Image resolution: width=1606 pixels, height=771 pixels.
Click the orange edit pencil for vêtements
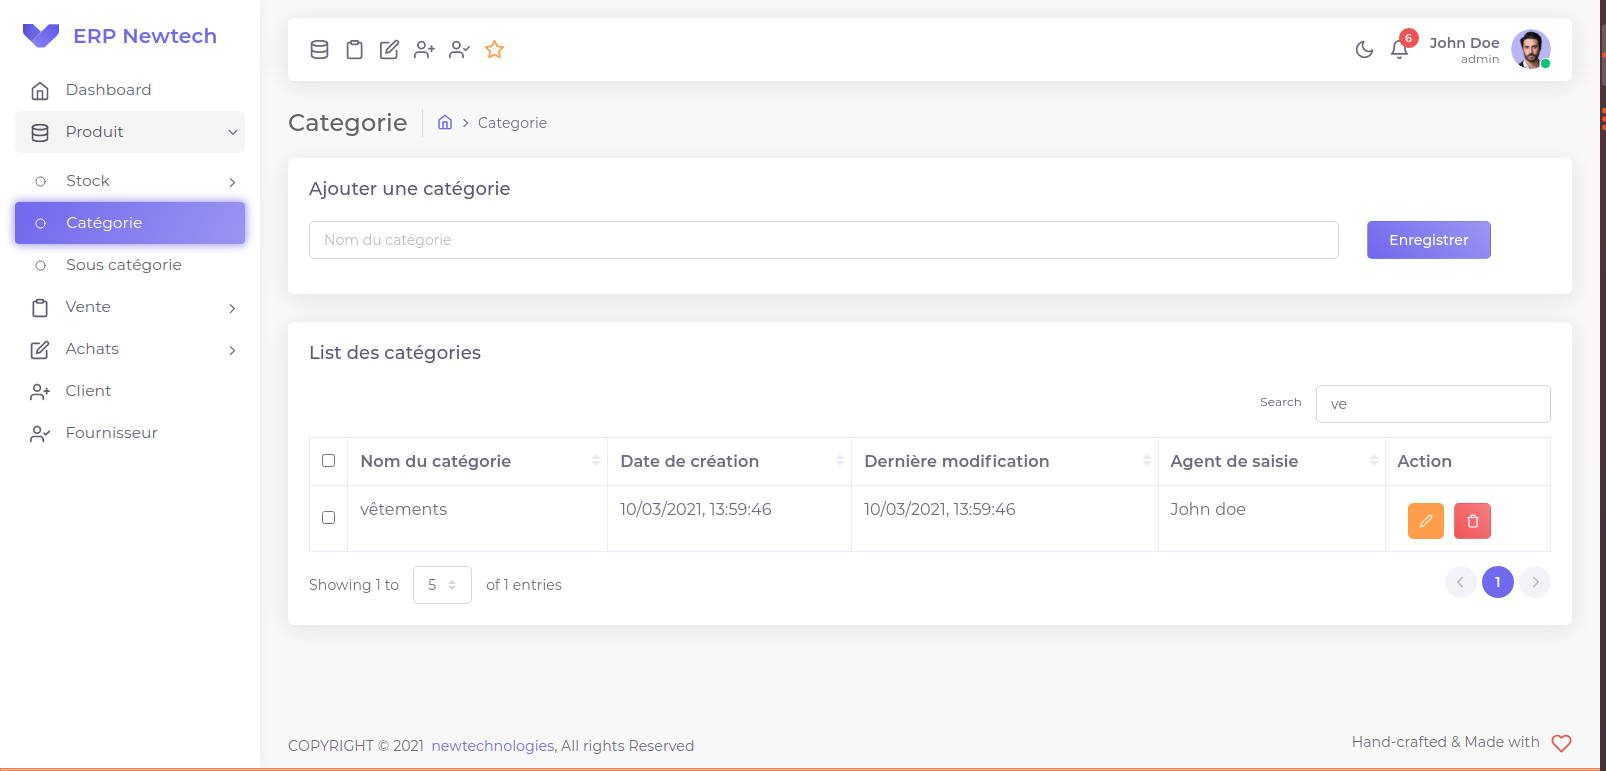click(x=1425, y=521)
